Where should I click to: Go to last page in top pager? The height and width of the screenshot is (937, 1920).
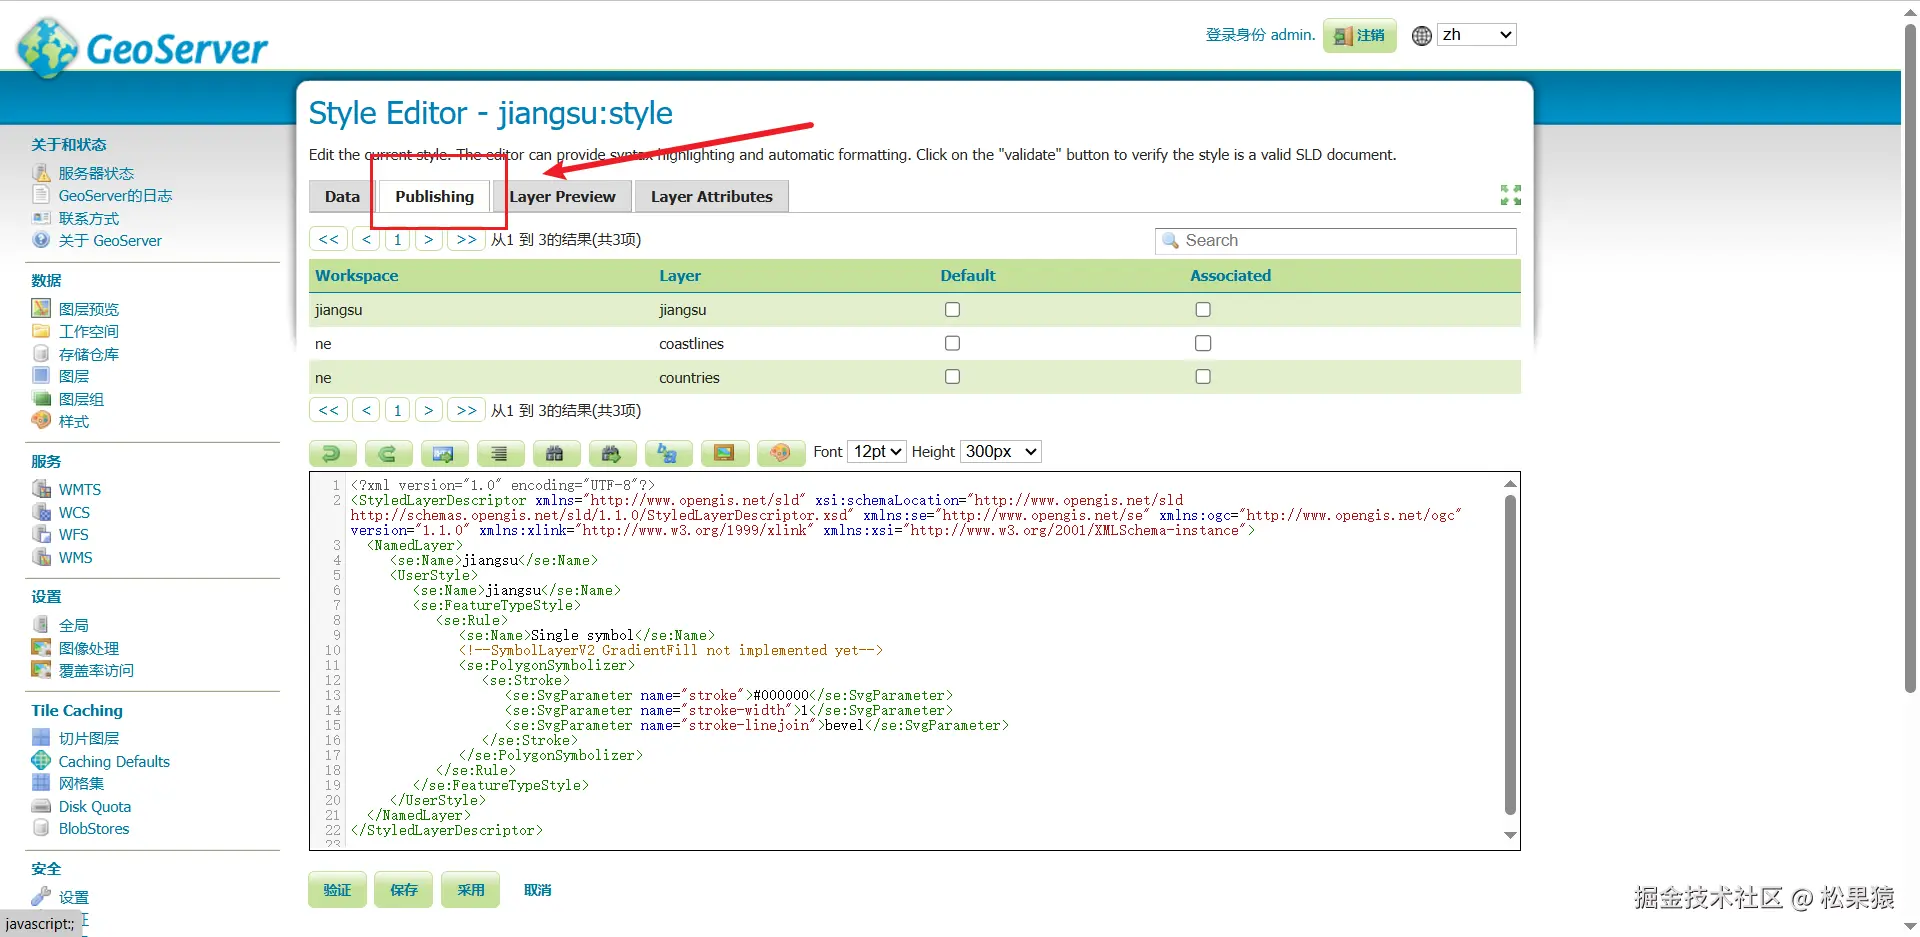point(467,240)
